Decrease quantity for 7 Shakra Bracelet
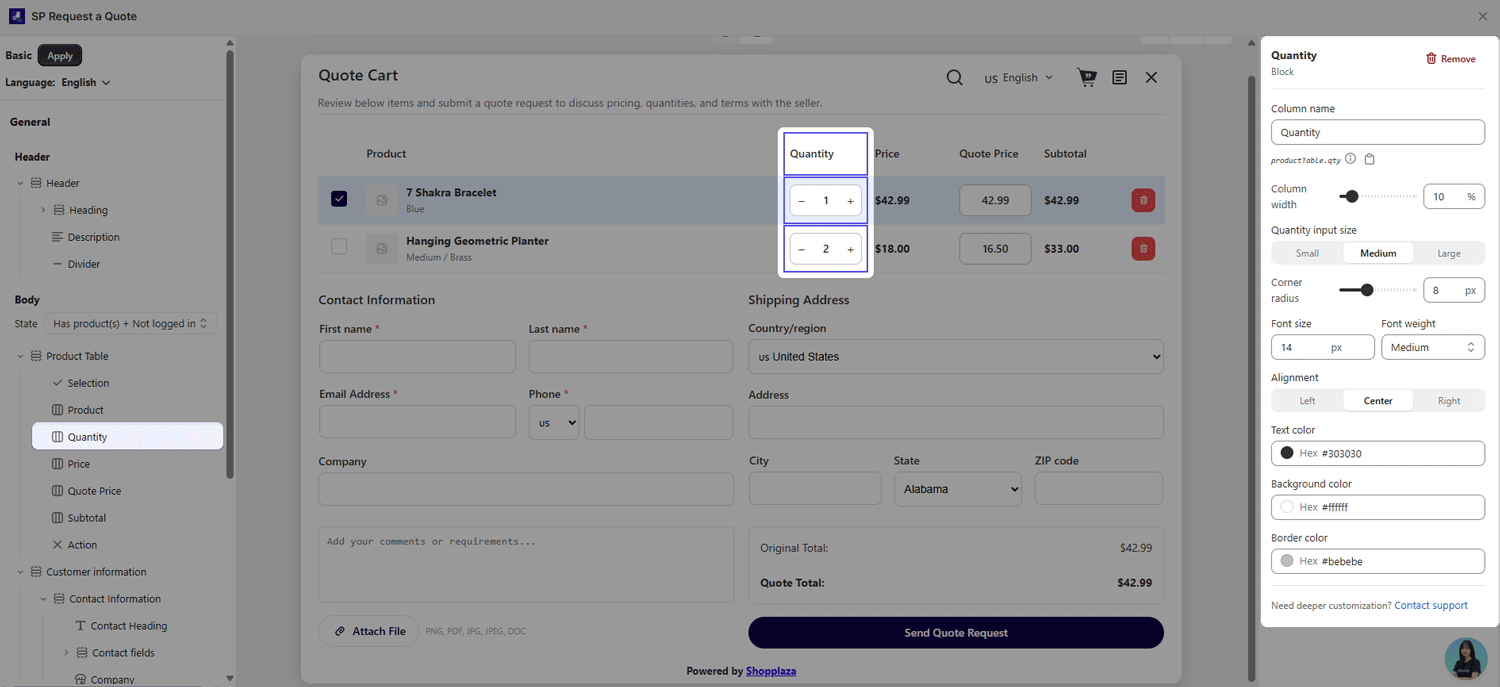This screenshot has width=1500, height=687. (x=802, y=201)
